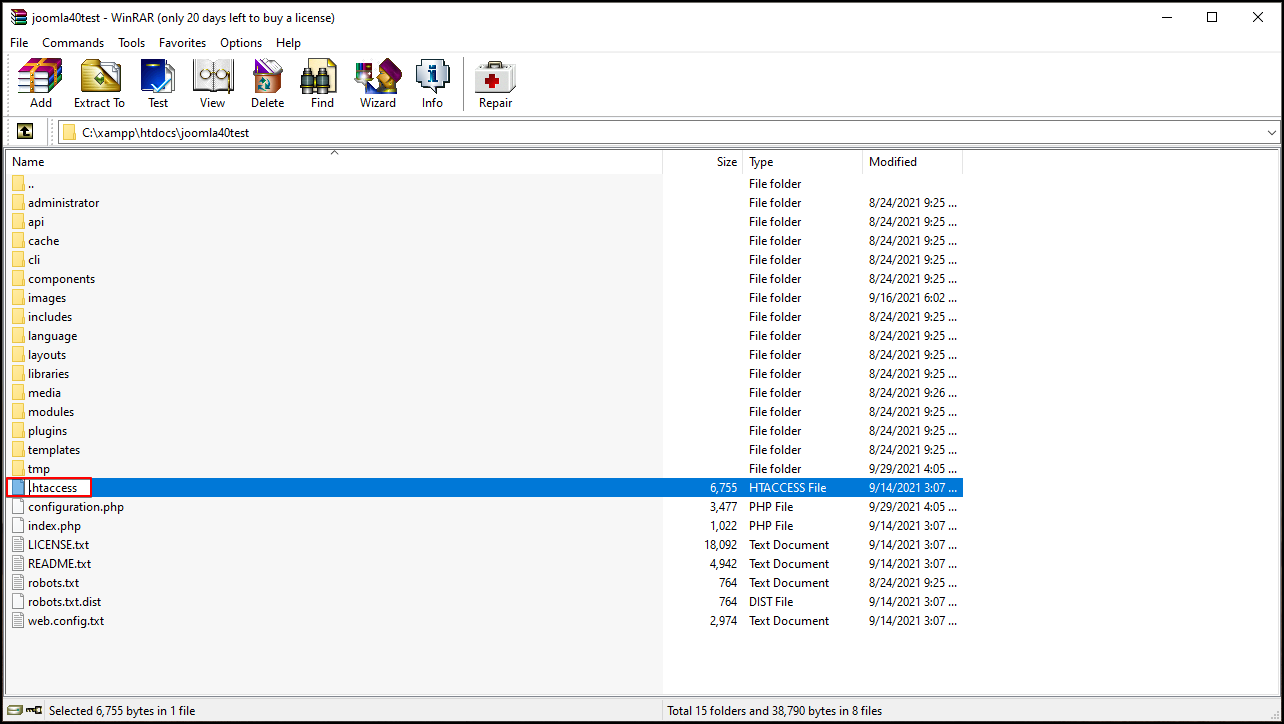The image size is (1284, 724).
Task: Select the api folder
Action: click(36, 222)
